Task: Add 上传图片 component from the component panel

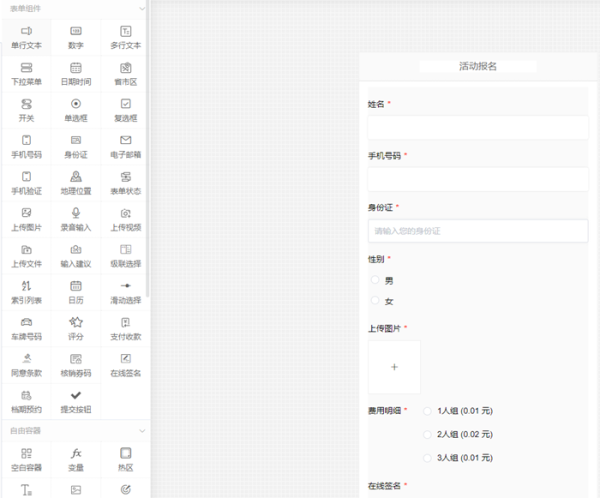Action: click(x=26, y=220)
